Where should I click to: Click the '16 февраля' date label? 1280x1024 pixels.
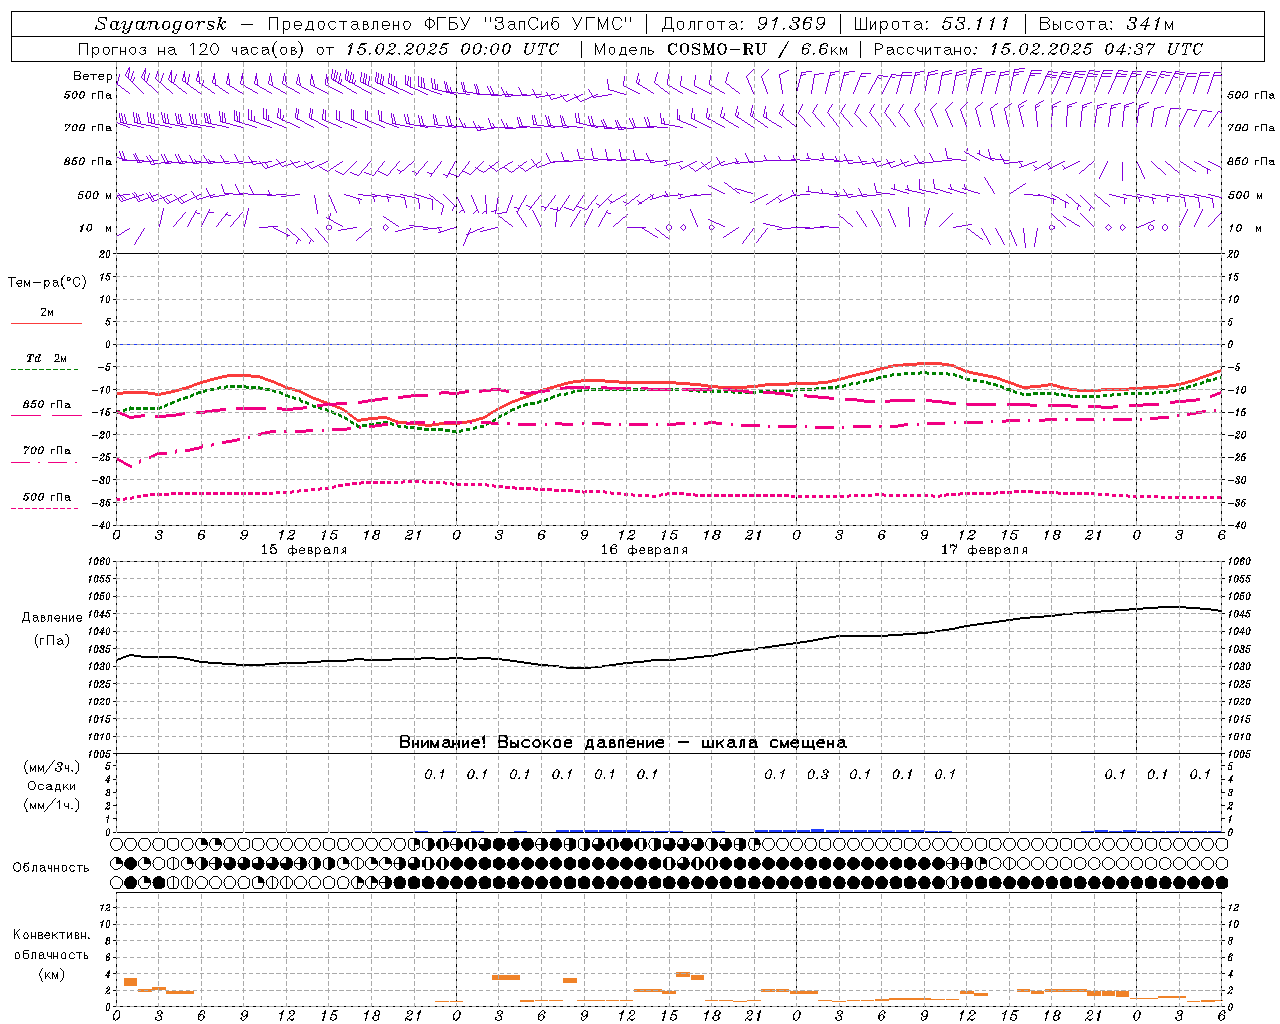pyautogui.click(x=644, y=550)
